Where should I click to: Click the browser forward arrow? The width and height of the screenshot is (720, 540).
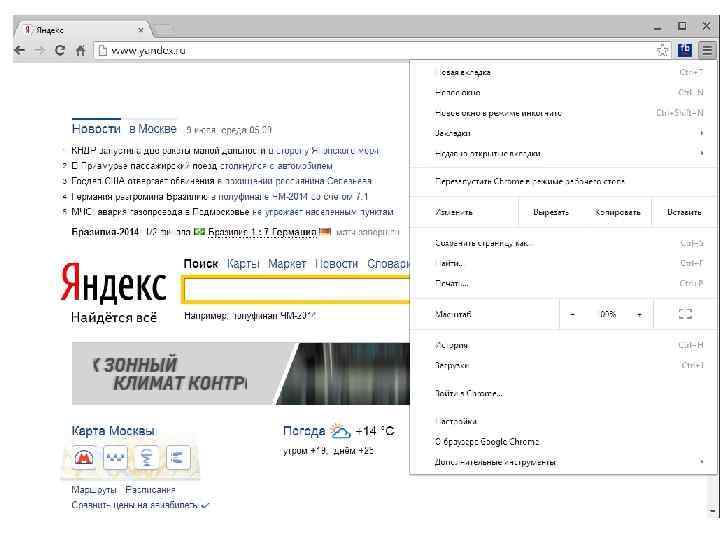(x=40, y=50)
